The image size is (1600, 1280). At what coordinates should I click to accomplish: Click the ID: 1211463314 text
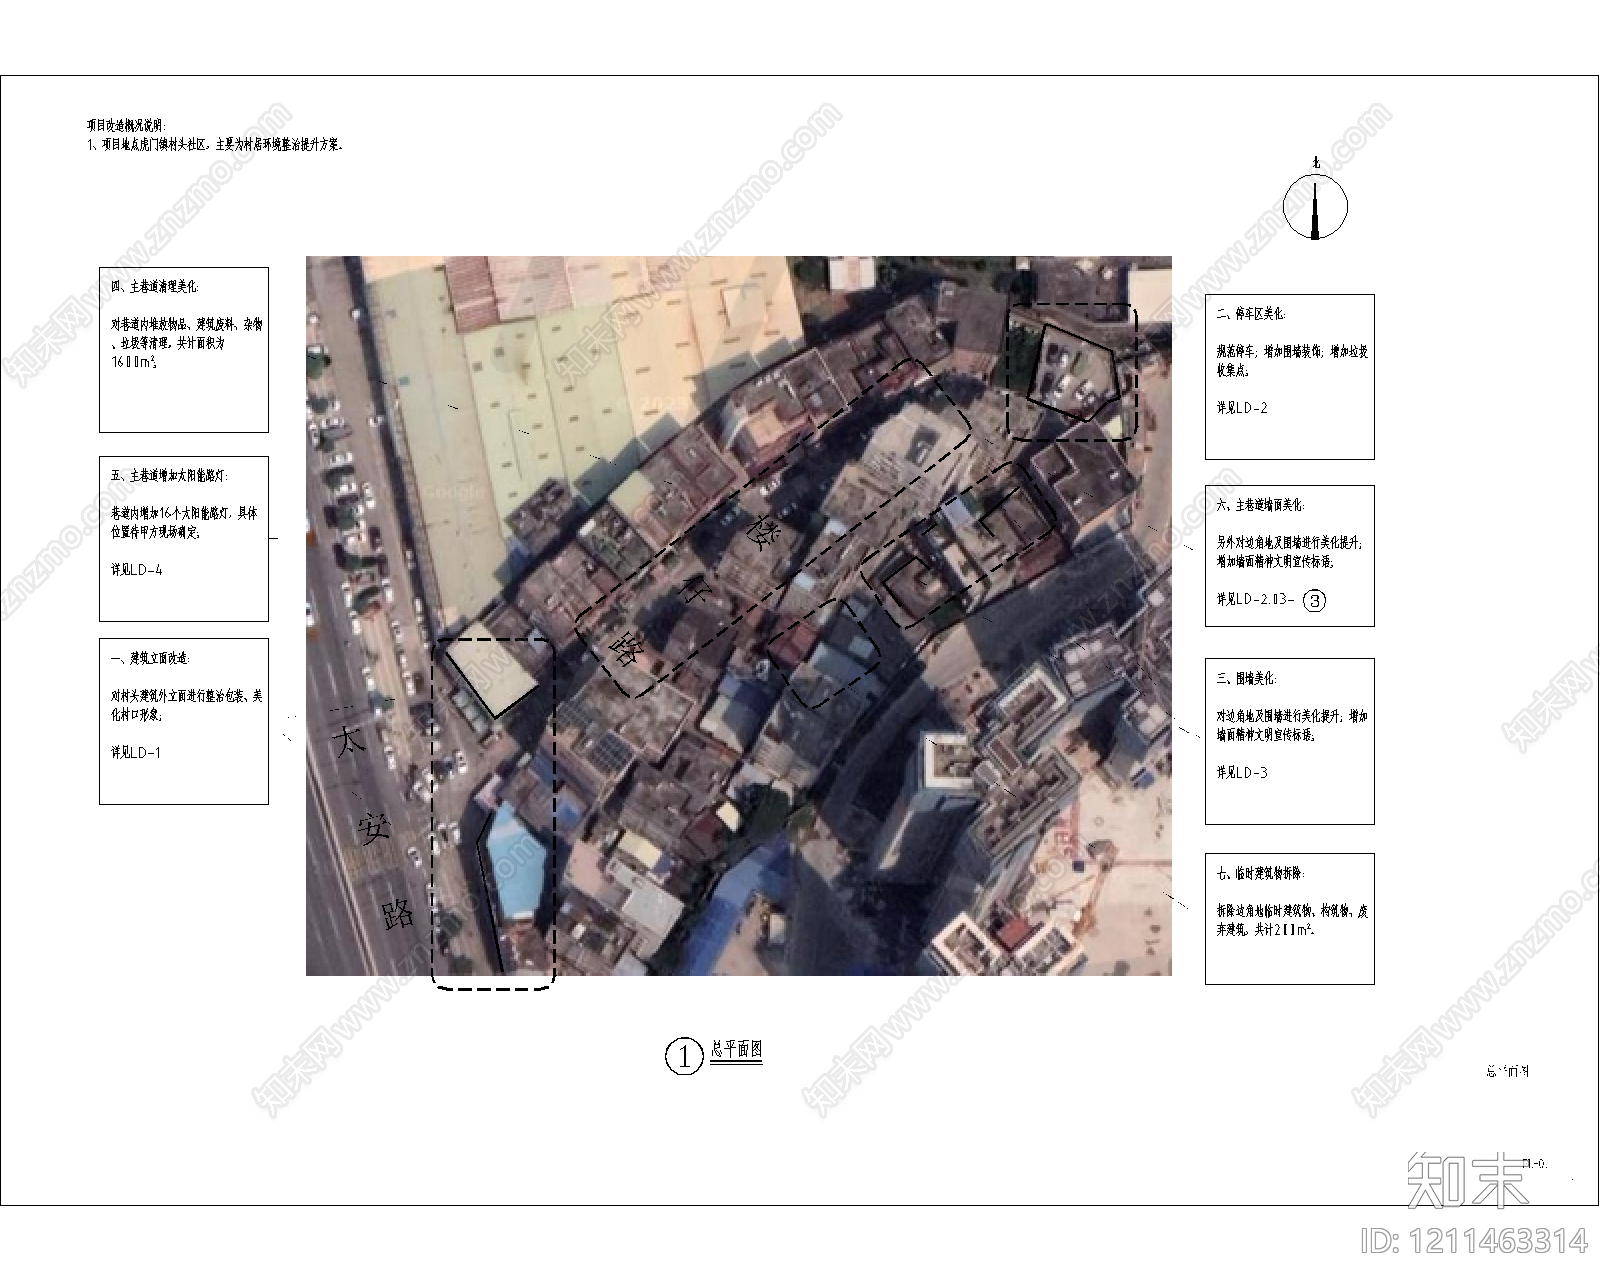1474,1241
